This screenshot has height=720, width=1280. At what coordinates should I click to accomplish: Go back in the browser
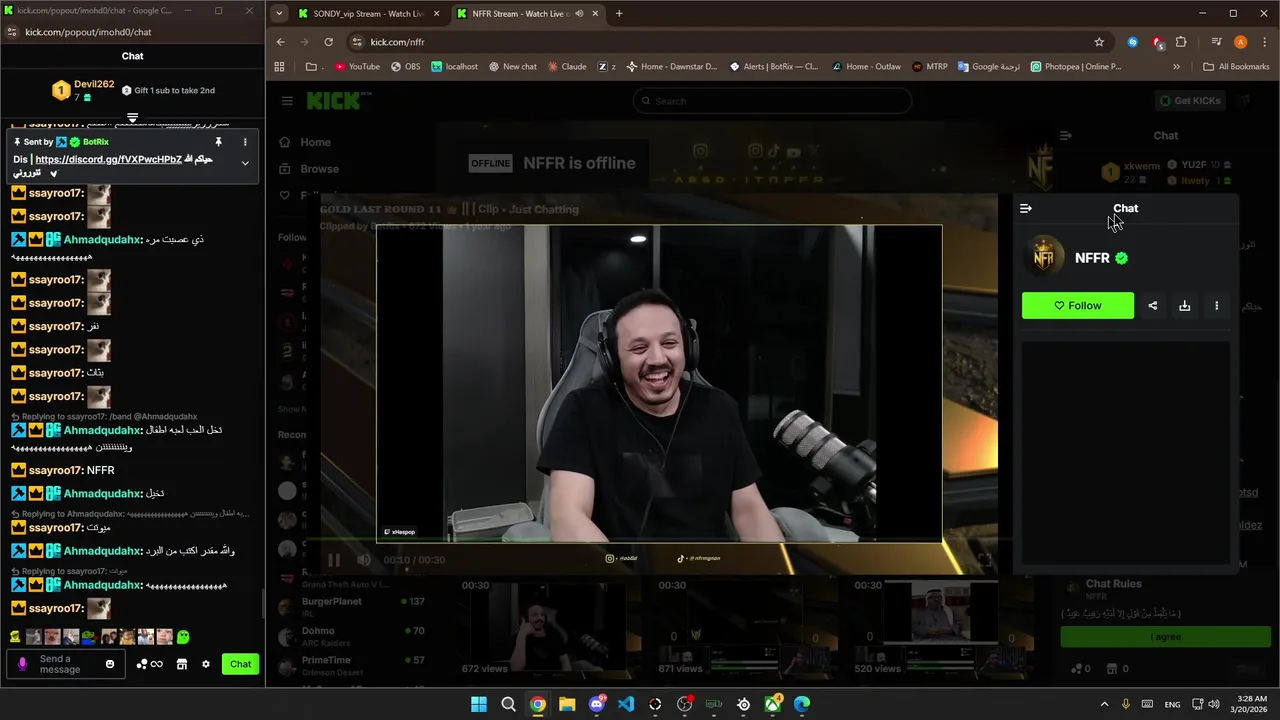pyautogui.click(x=281, y=42)
